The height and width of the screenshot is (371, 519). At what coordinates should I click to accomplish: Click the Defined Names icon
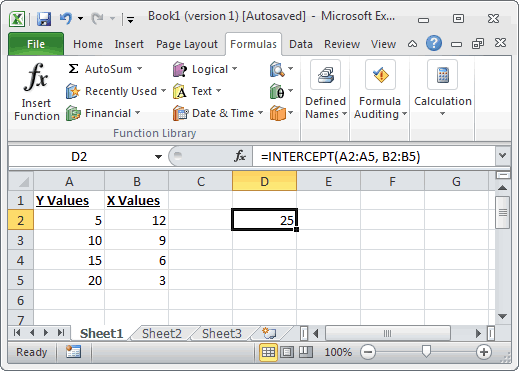325,75
